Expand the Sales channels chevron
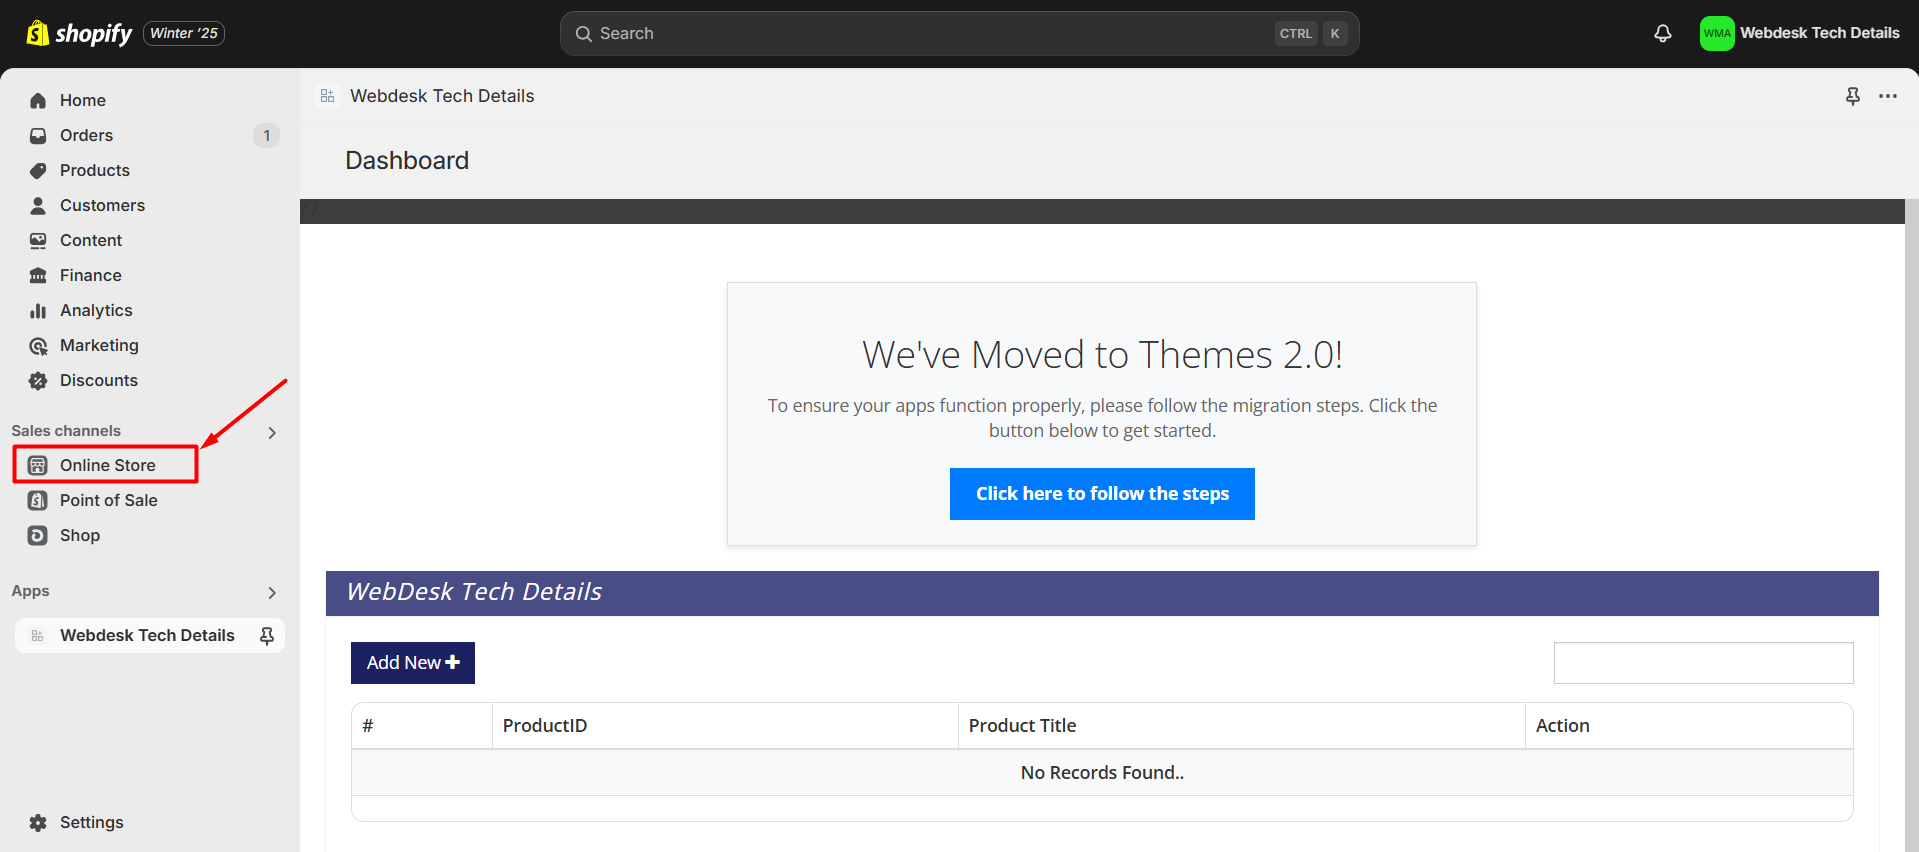This screenshot has width=1919, height=852. 272,432
